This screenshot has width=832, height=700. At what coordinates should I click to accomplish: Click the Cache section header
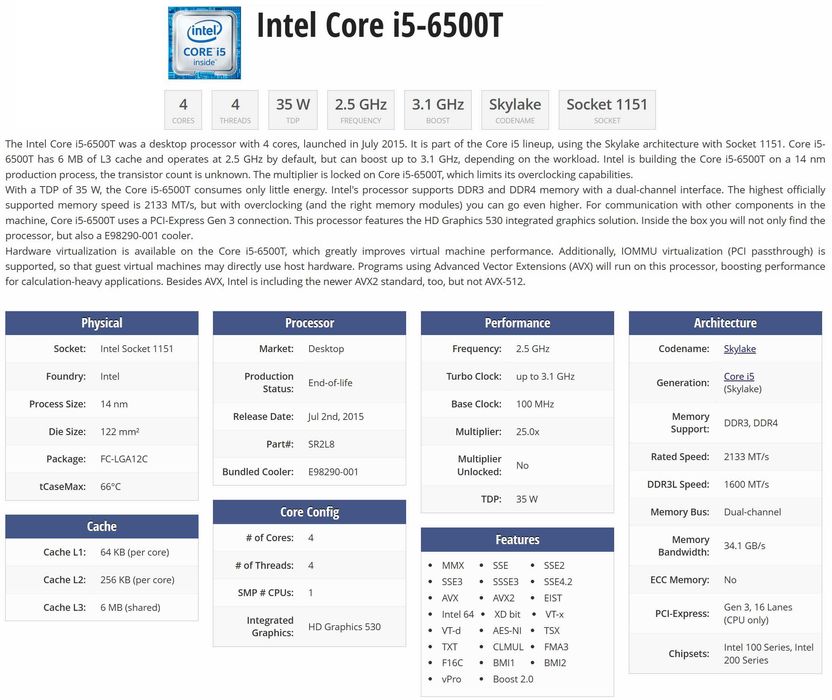point(102,526)
